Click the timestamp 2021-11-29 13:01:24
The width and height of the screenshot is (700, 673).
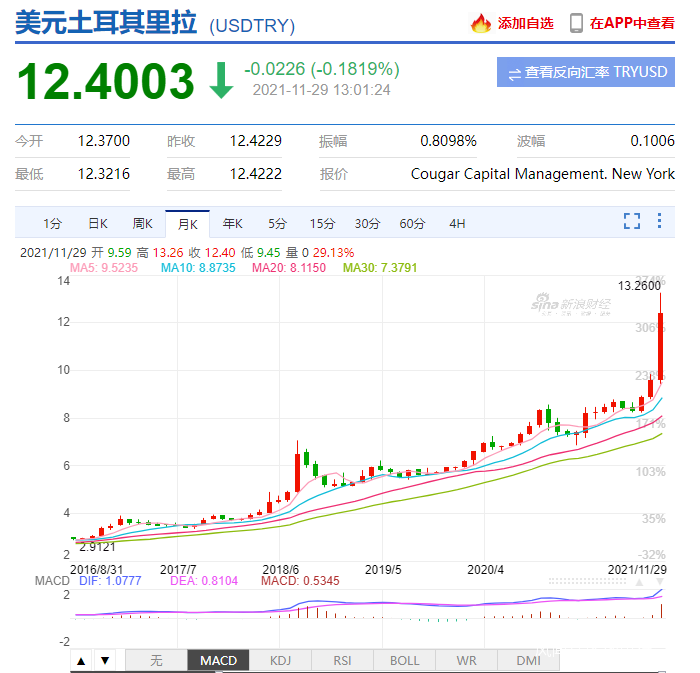[321, 90]
